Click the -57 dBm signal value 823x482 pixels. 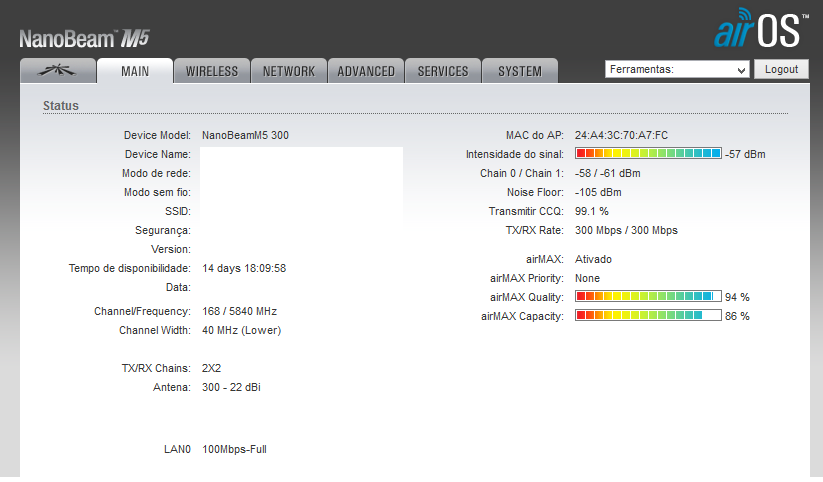(745, 154)
